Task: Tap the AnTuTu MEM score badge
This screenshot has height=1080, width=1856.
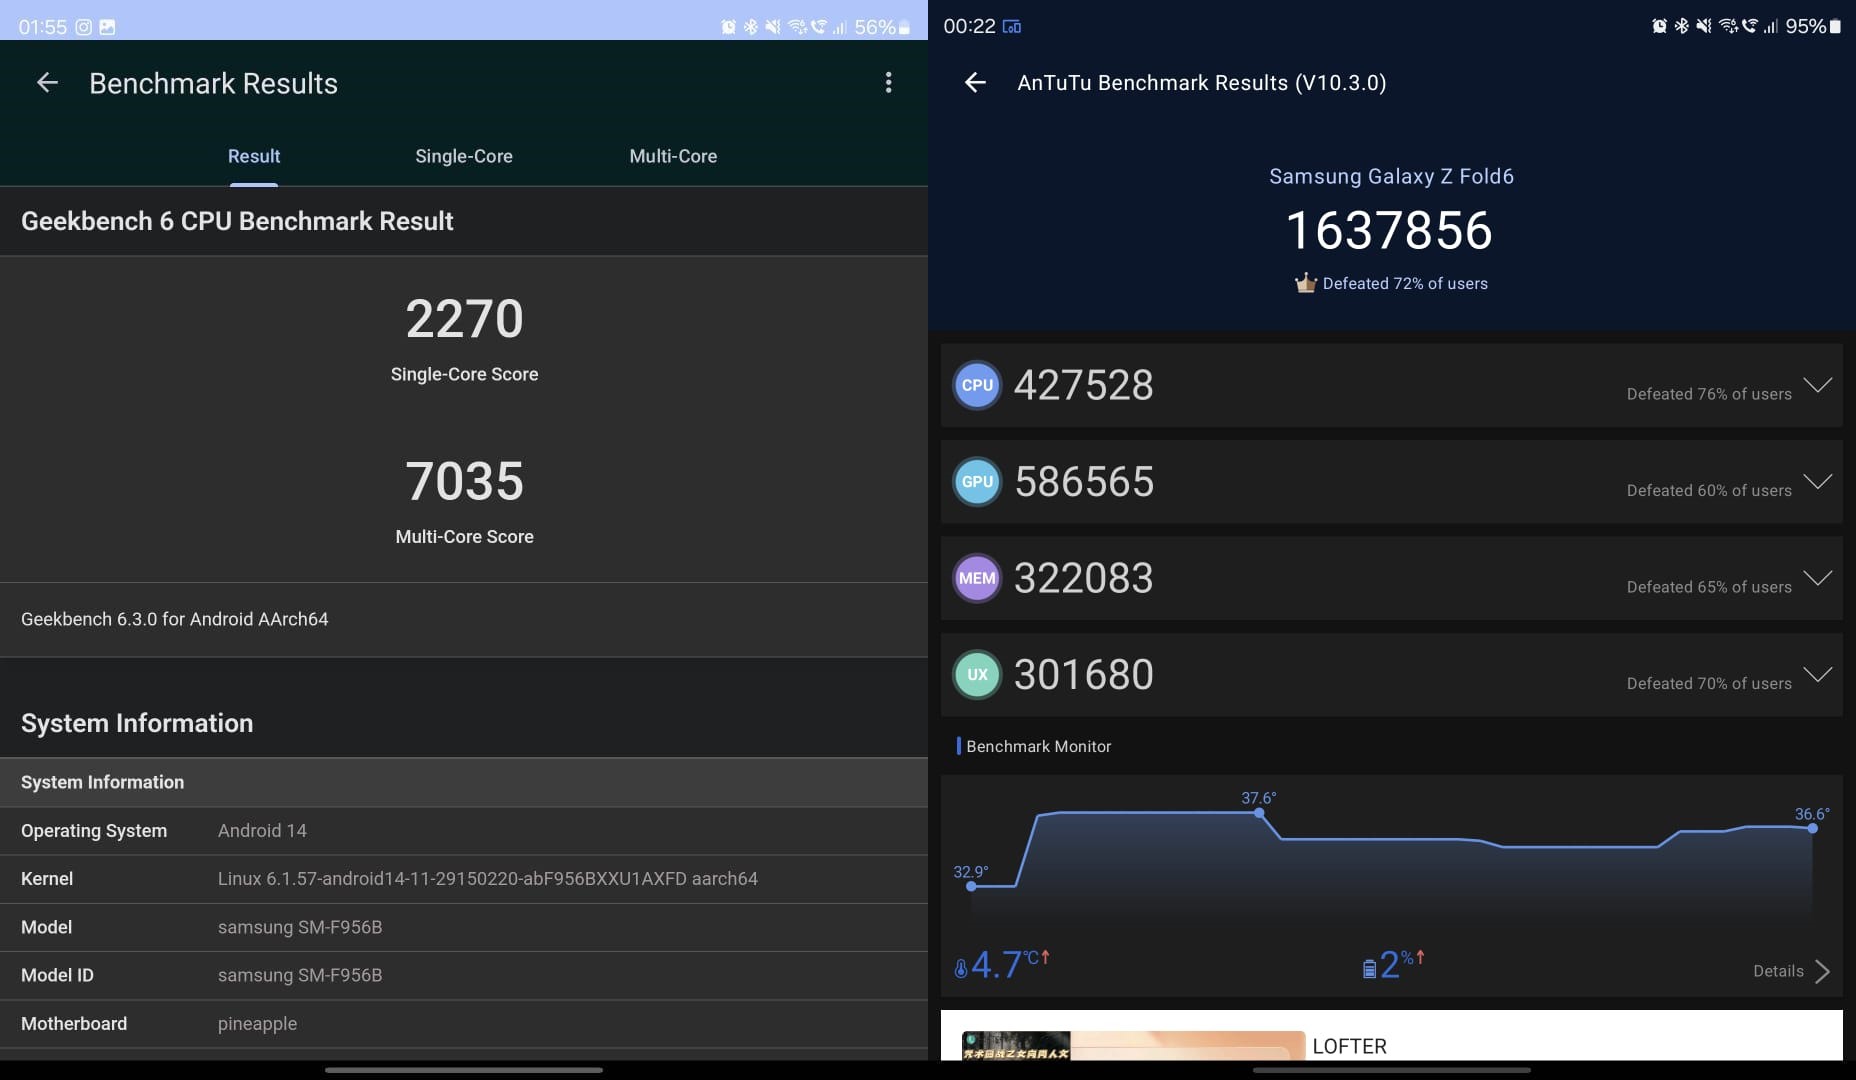Action: point(977,578)
